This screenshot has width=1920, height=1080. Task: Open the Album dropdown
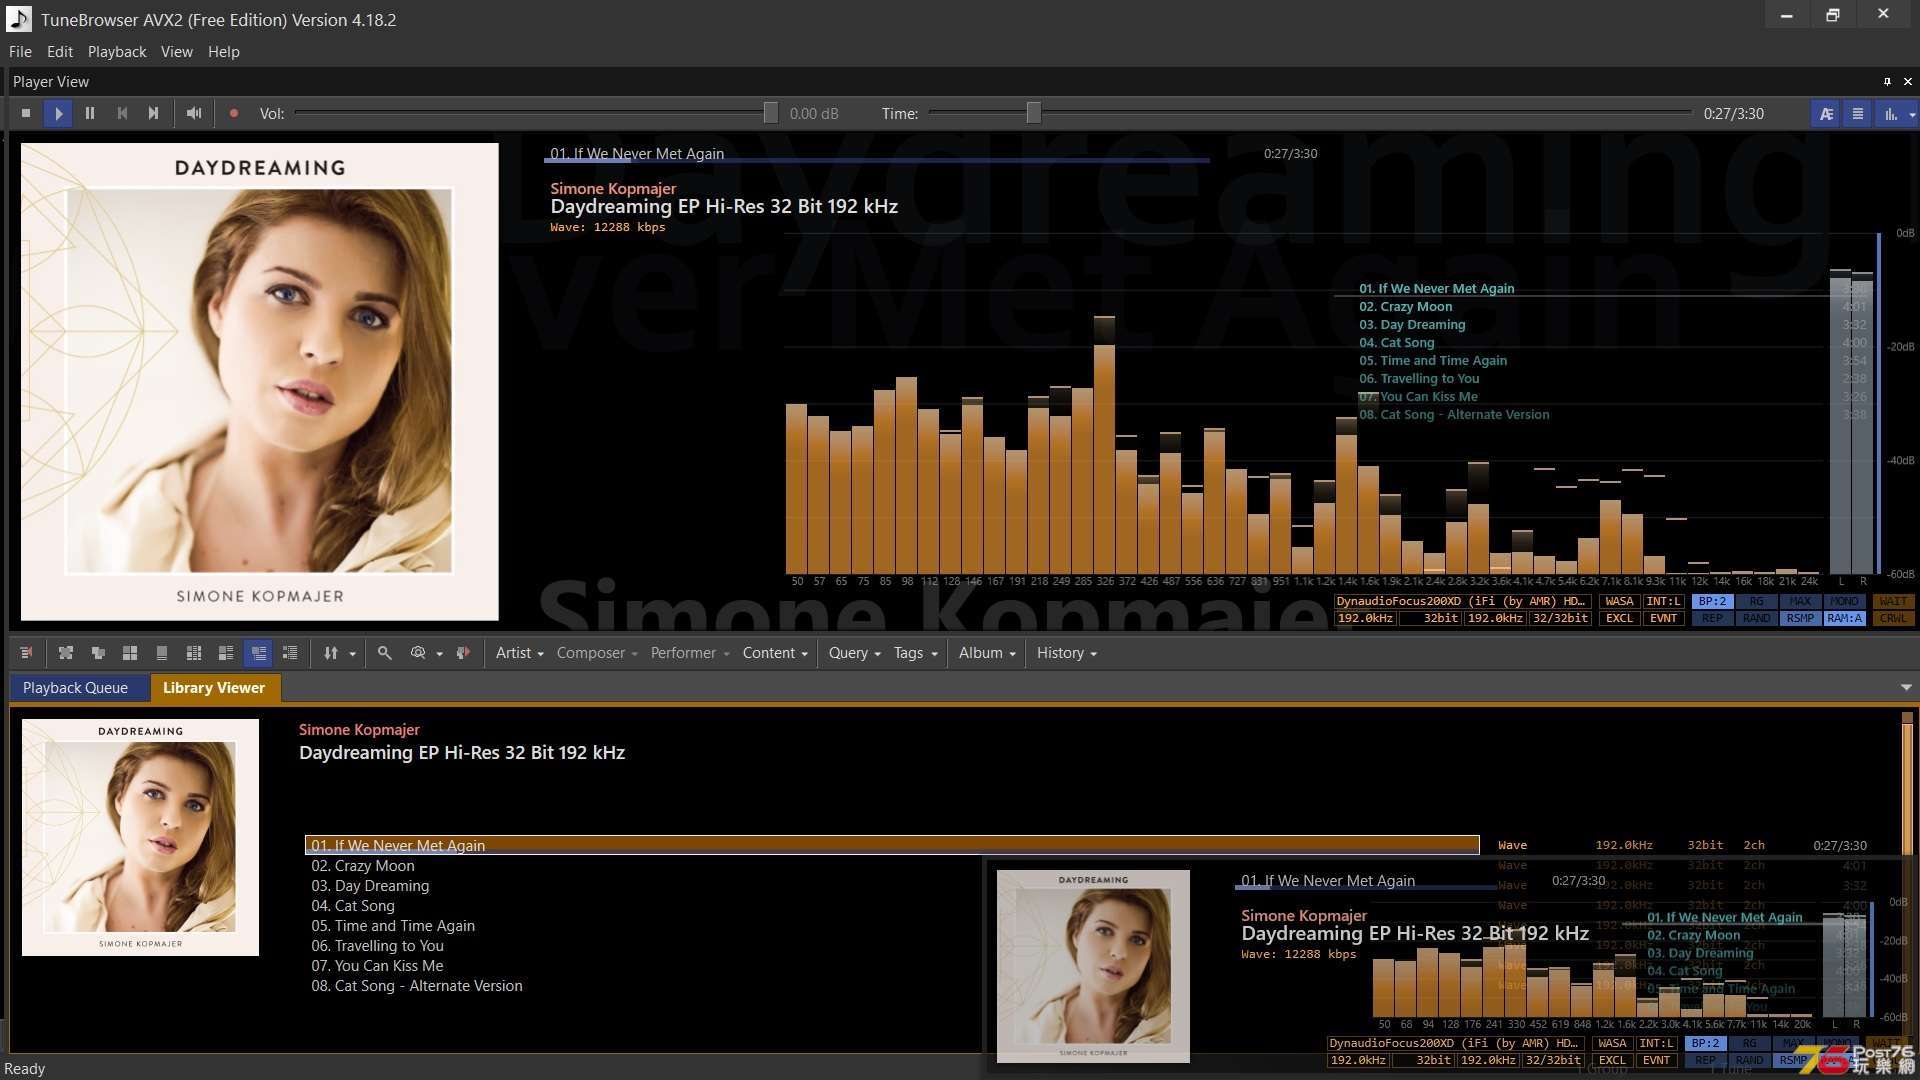click(987, 653)
